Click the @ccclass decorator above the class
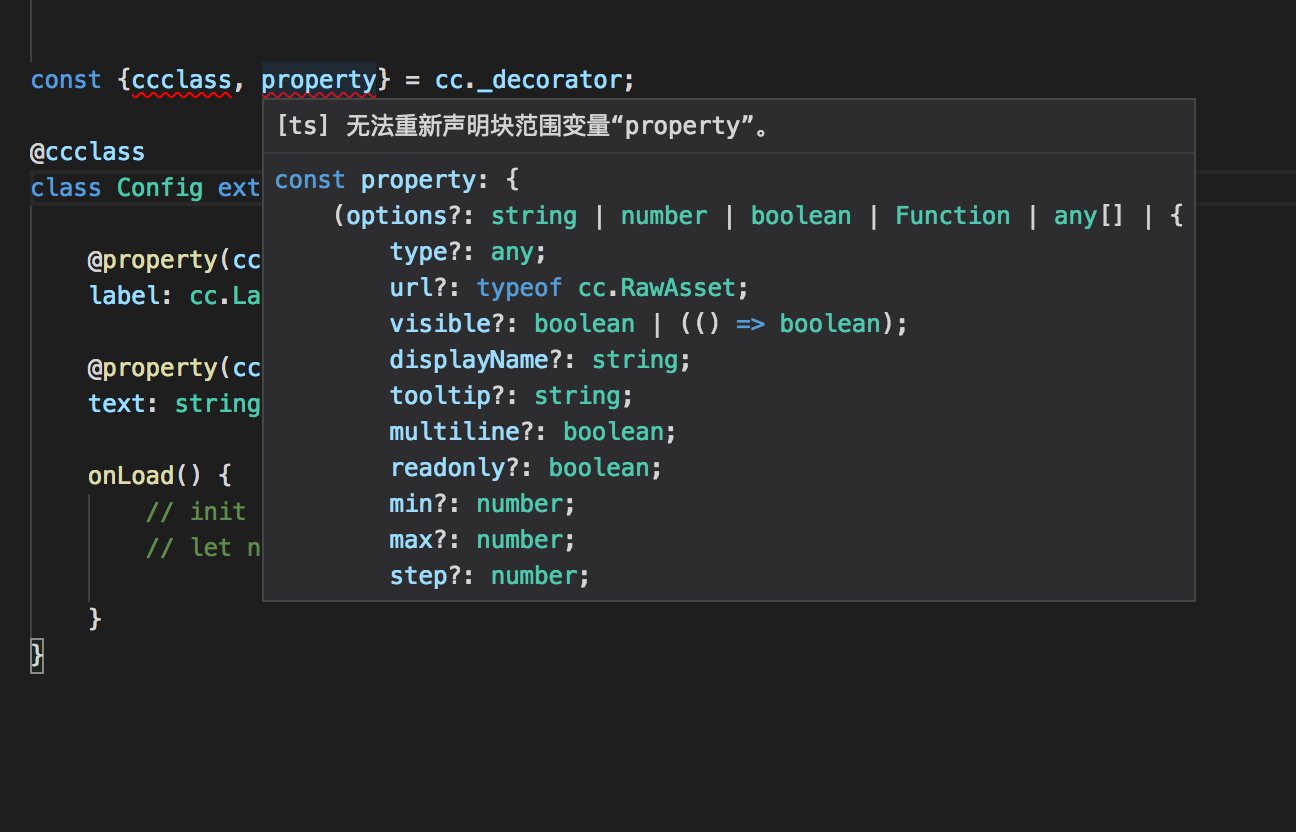Image resolution: width=1296 pixels, height=832 pixels. 88,152
